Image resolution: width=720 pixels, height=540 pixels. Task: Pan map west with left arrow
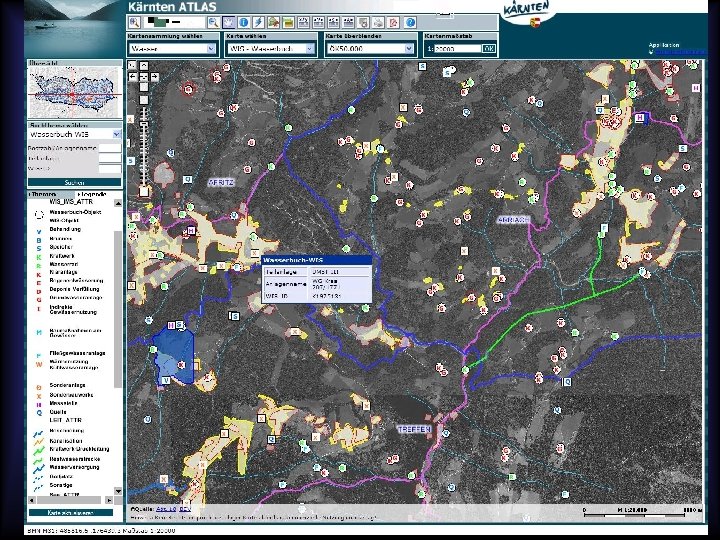pyautogui.click(x=132, y=77)
